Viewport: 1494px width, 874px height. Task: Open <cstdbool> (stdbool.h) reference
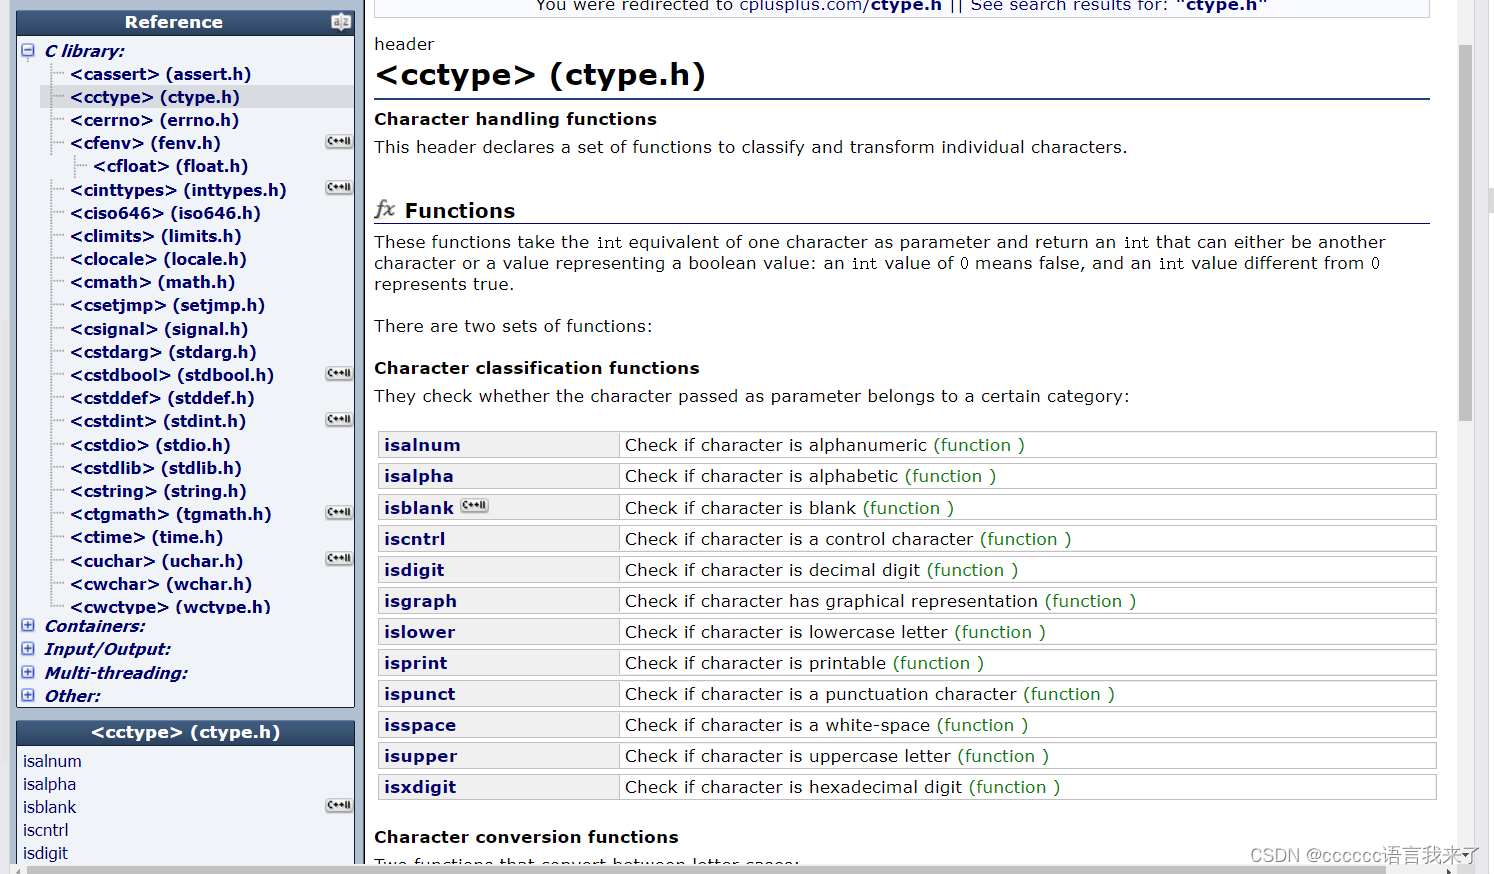point(172,375)
